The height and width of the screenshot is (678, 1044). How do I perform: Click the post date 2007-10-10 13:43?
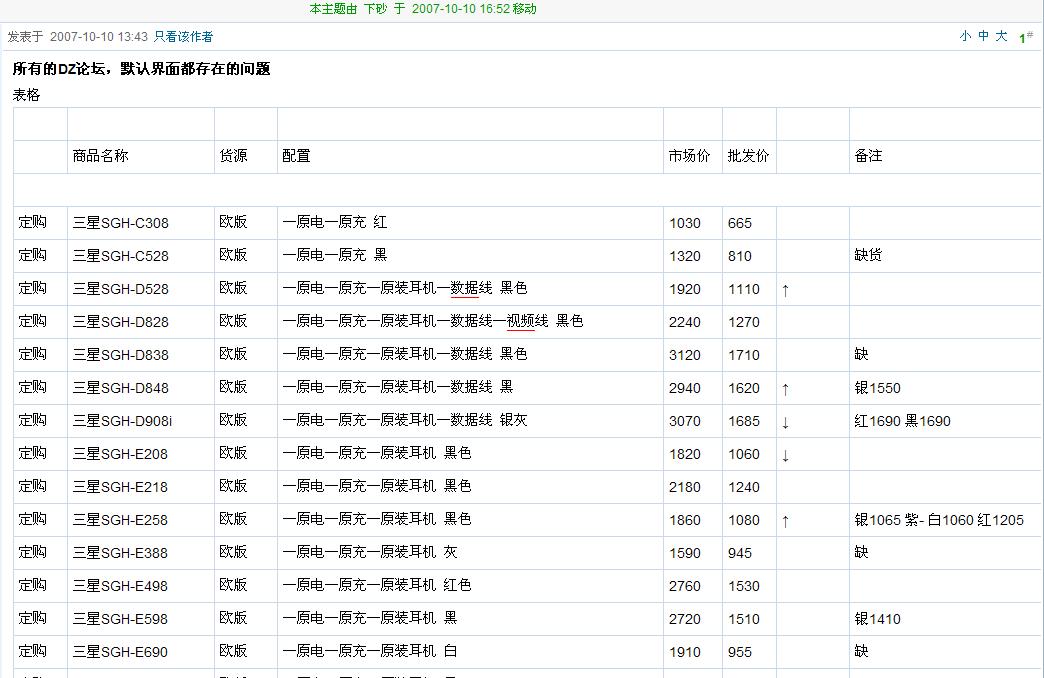pos(99,37)
